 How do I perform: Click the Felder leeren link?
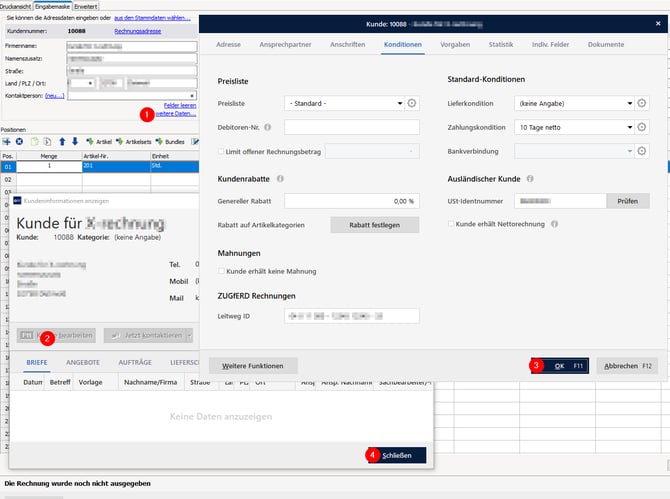pos(180,105)
